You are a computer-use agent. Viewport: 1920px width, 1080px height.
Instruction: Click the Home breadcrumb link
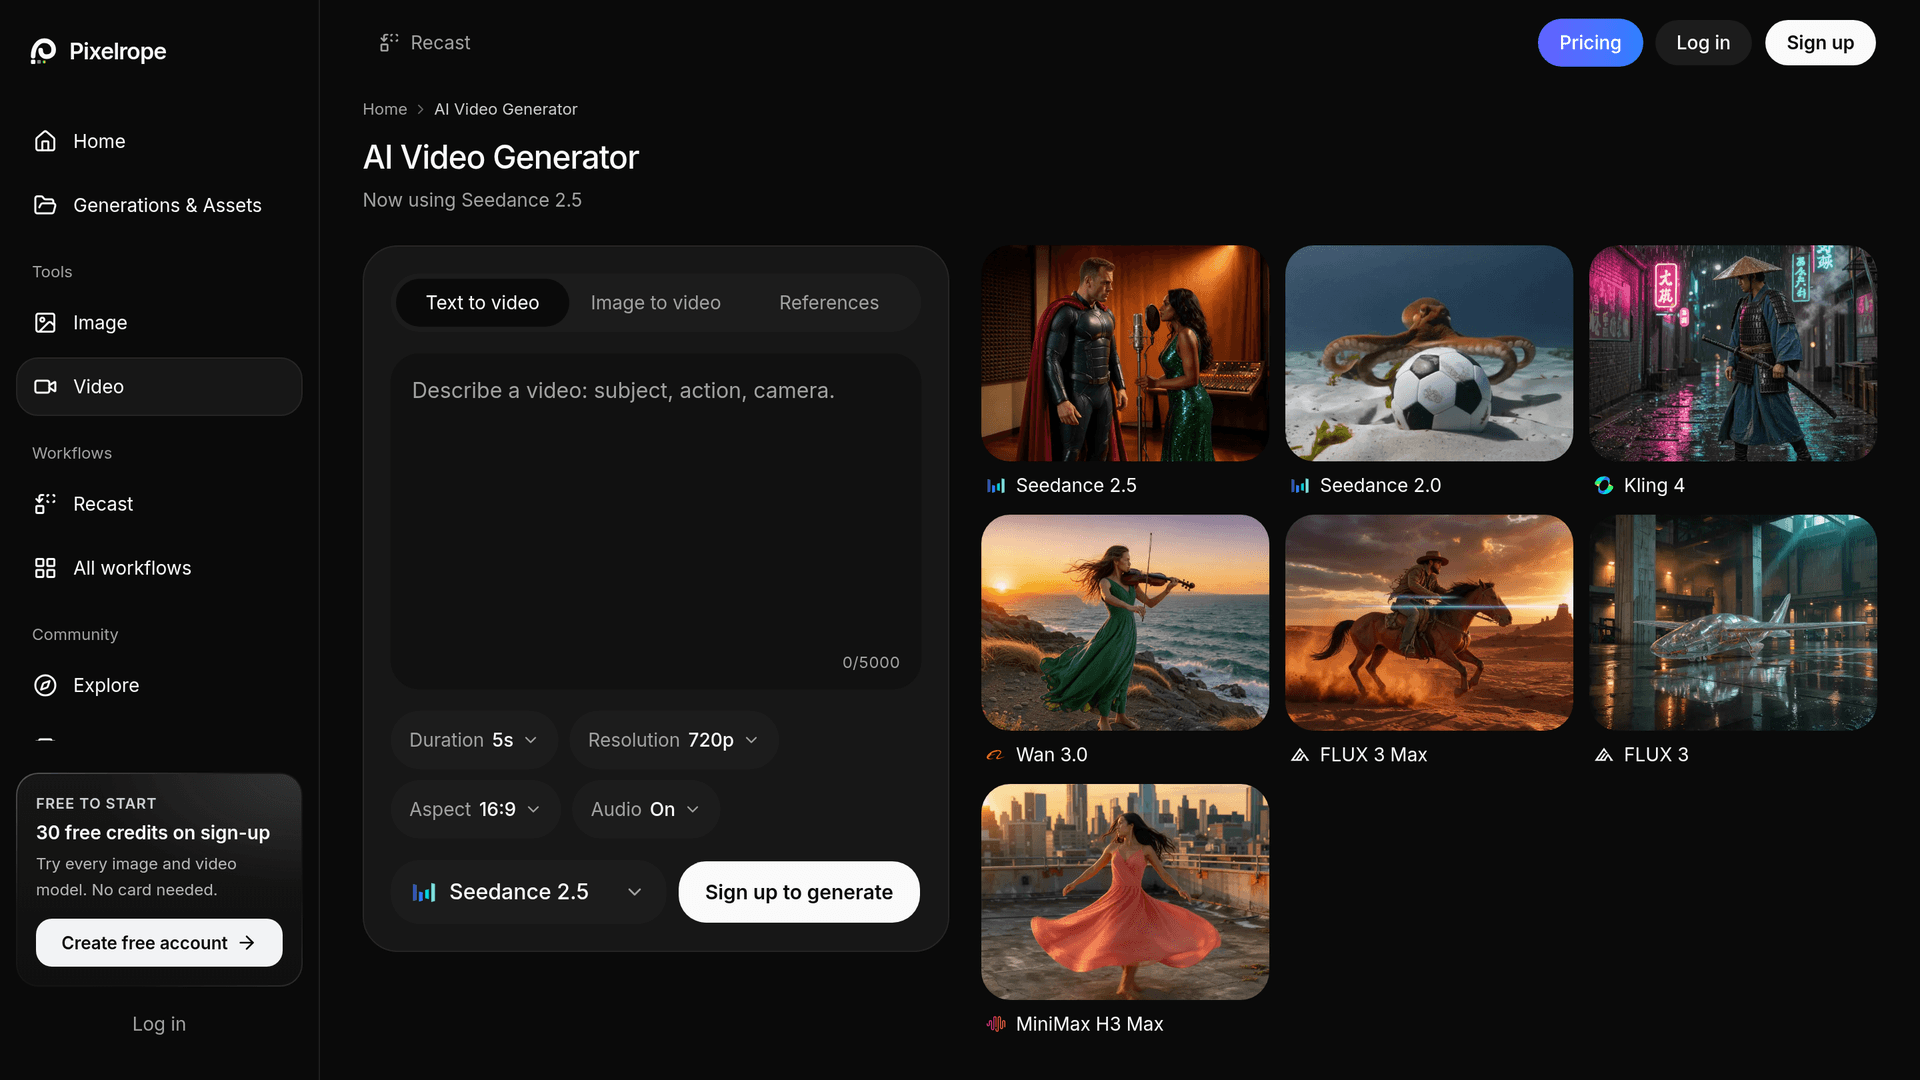385,109
